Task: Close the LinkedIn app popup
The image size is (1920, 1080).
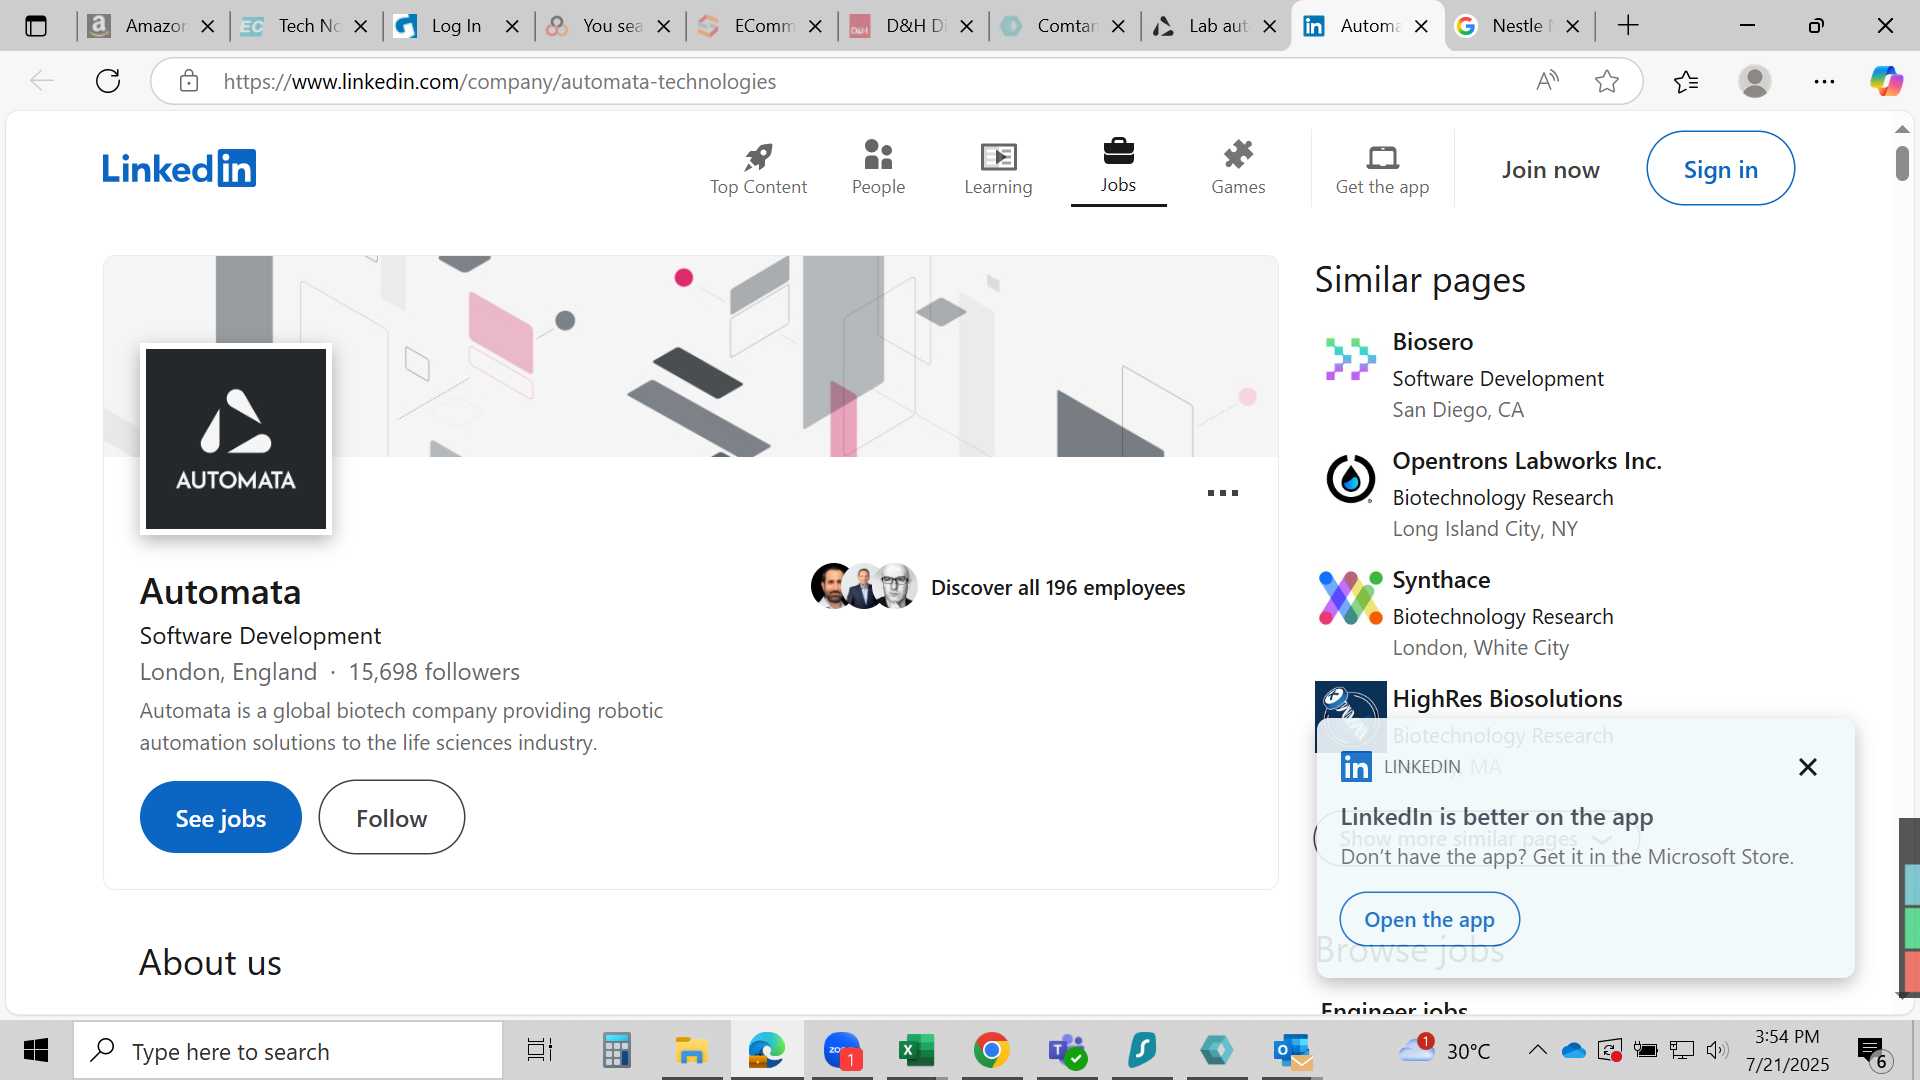Action: click(1807, 767)
